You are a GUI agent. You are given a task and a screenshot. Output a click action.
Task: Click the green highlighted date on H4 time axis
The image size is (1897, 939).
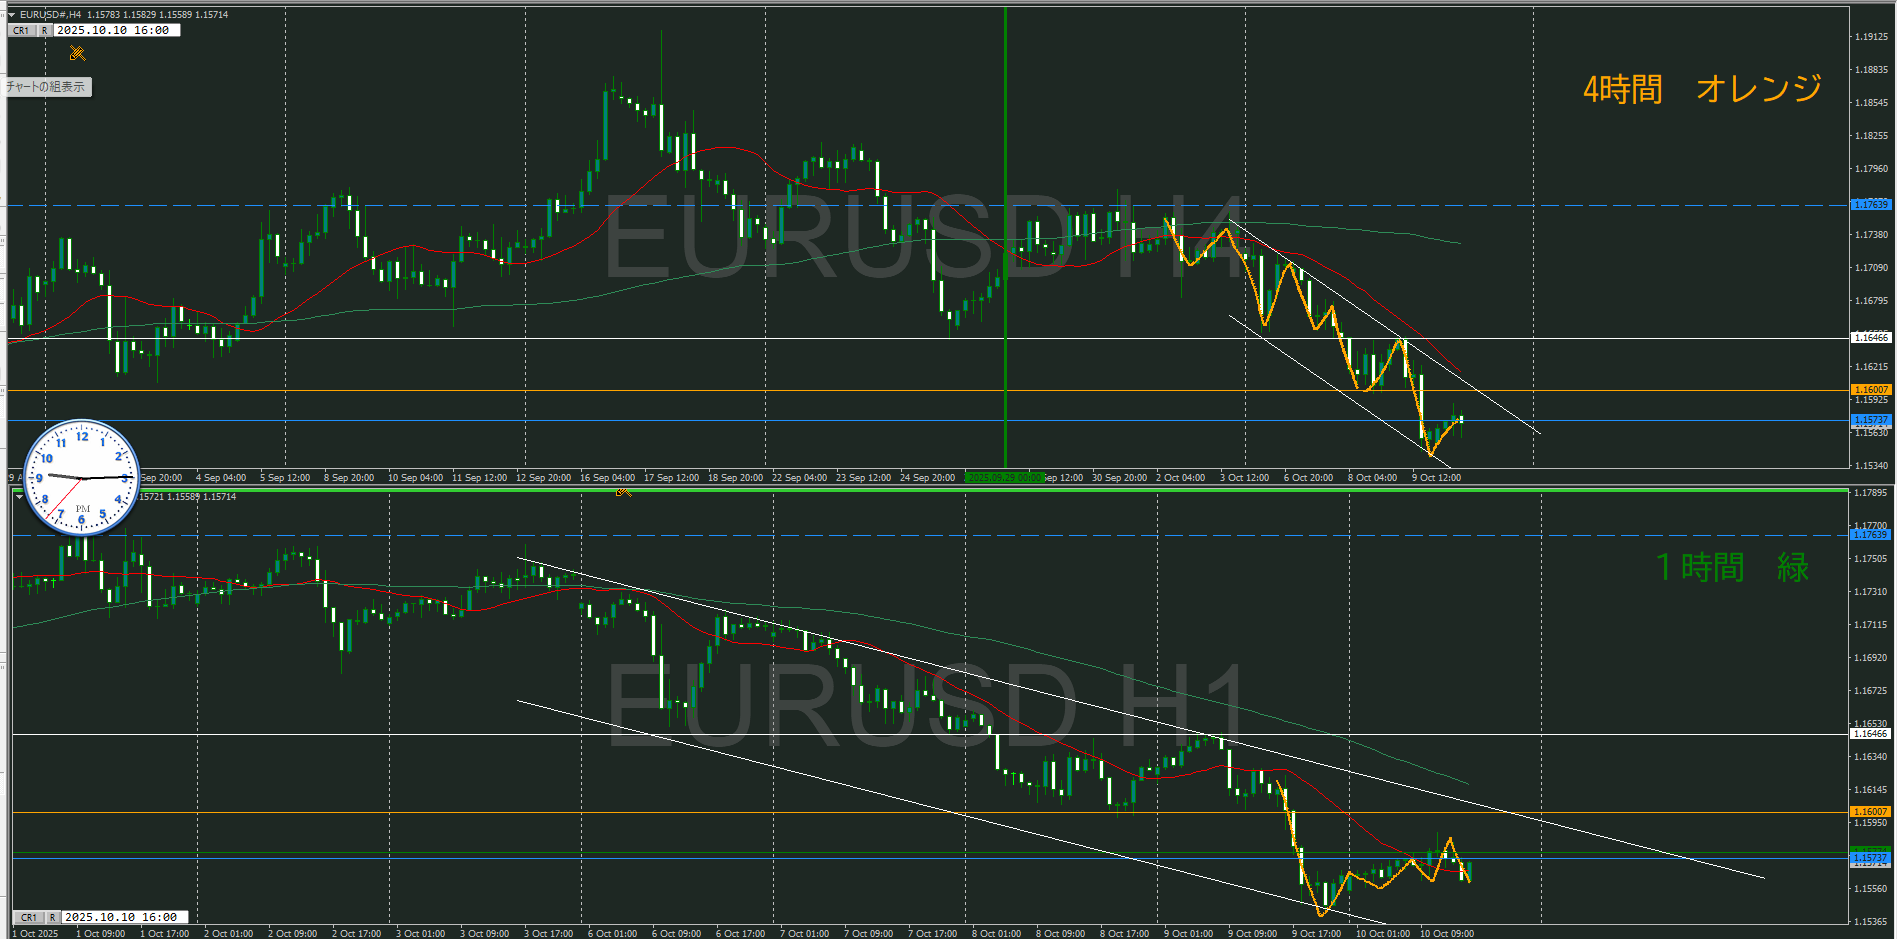pyautogui.click(x=1004, y=478)
